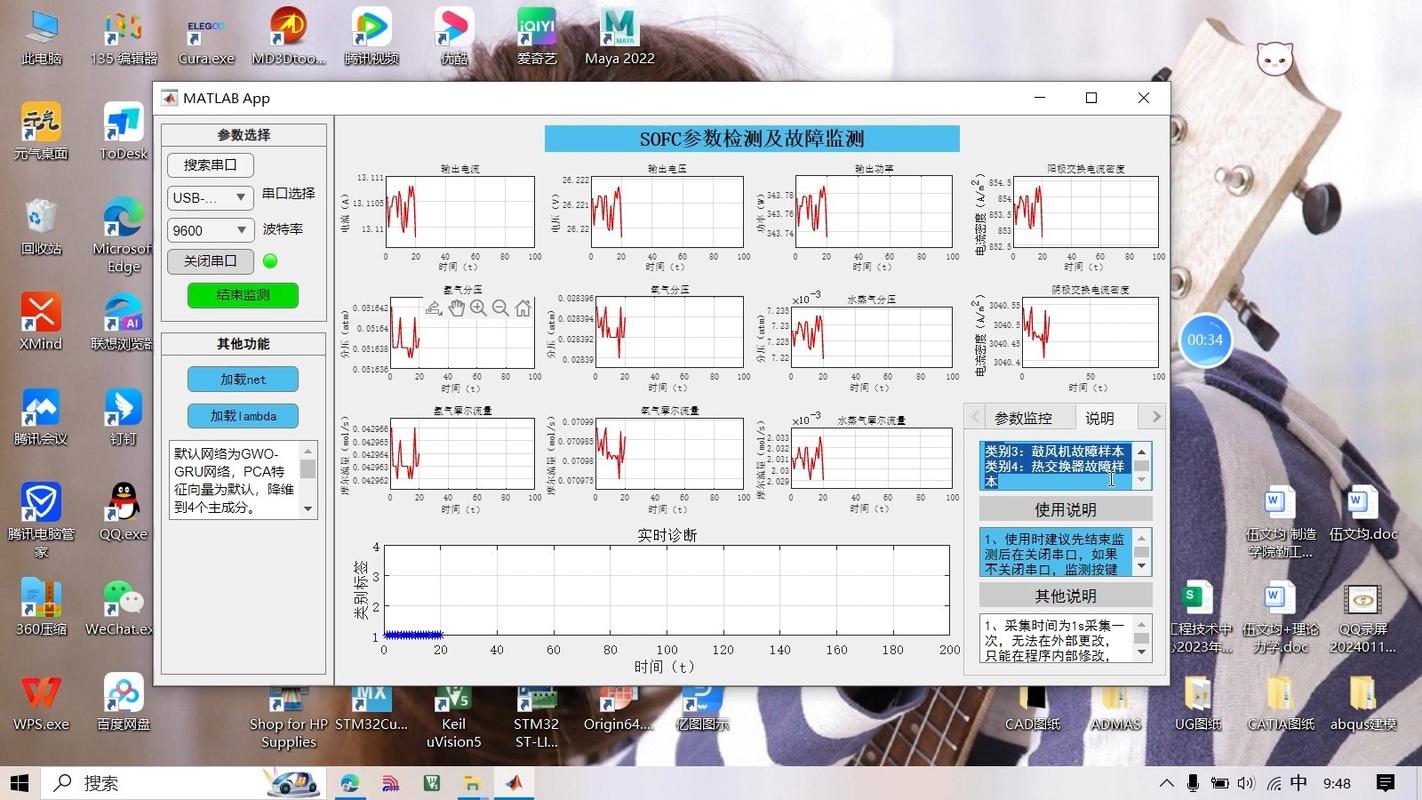Screen dimensions: 1422x800
Task: Click the green 结束监测 button
Action: [243, 295]
